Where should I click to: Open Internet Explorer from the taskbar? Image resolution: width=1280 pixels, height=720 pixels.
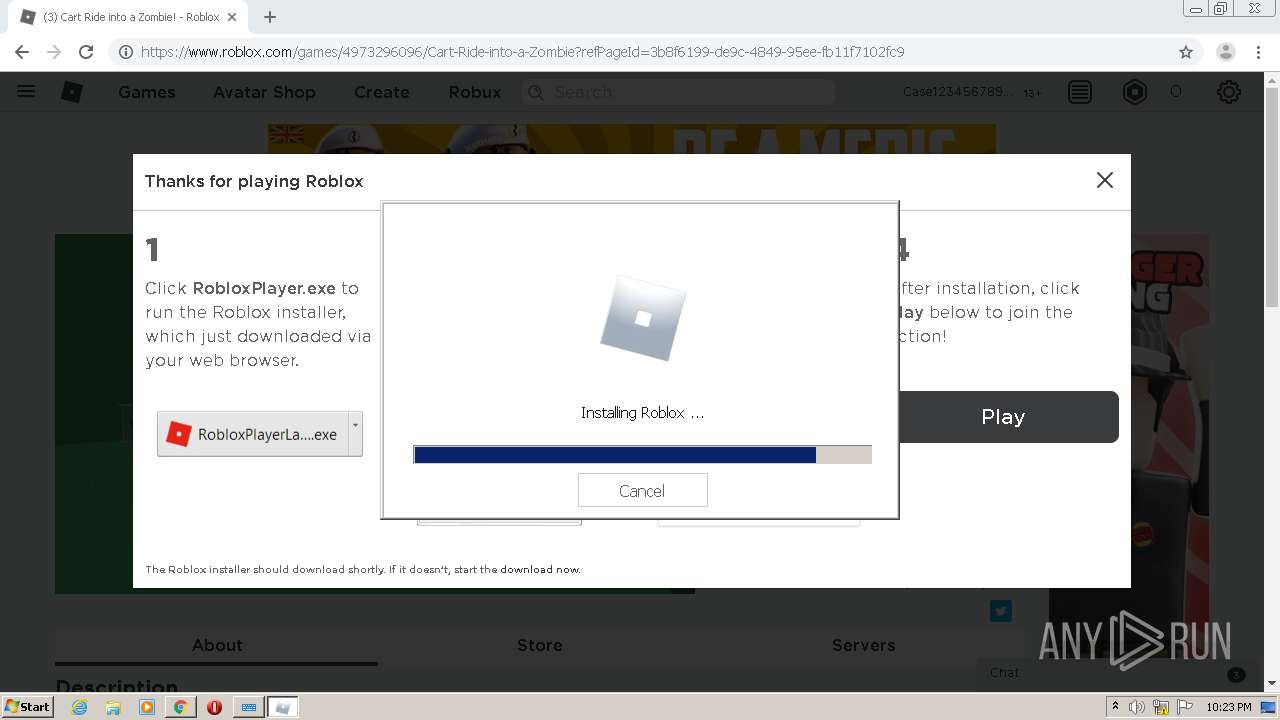point(79,707)
